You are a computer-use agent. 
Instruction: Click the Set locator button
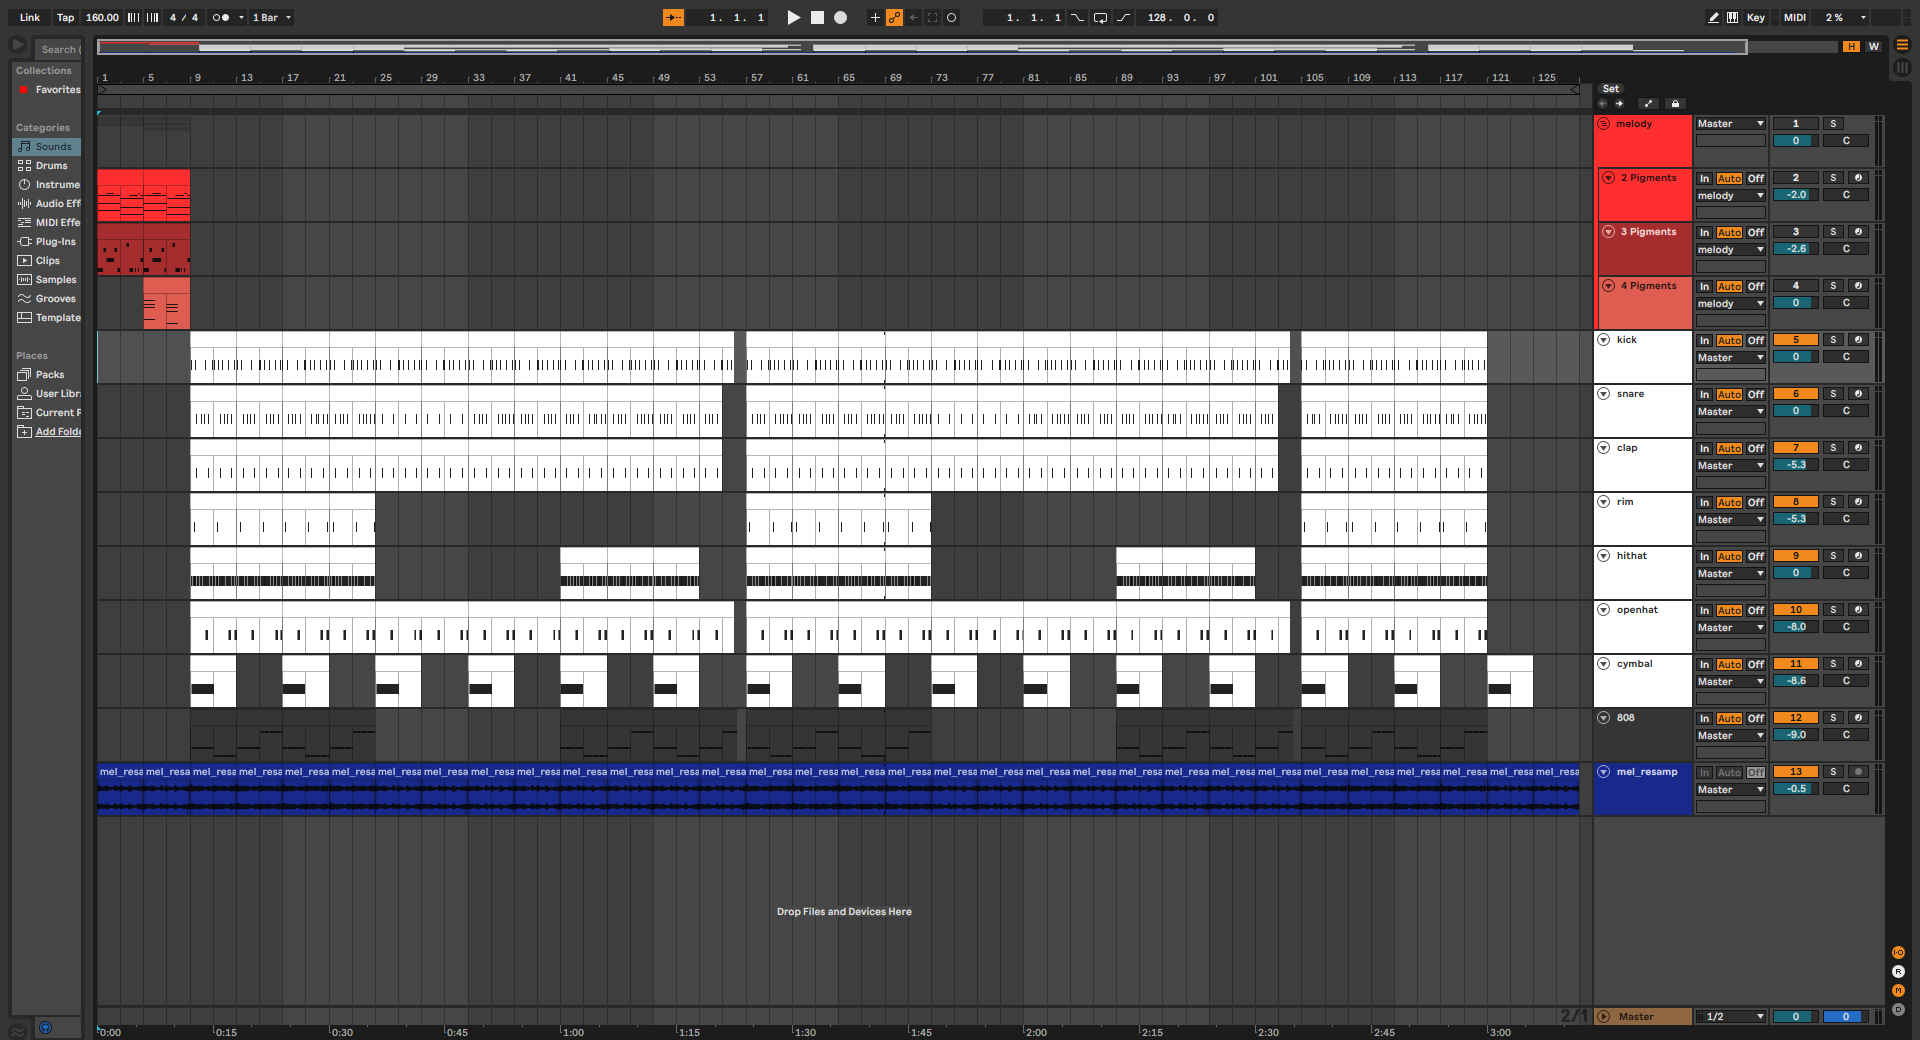[1611, 89]
